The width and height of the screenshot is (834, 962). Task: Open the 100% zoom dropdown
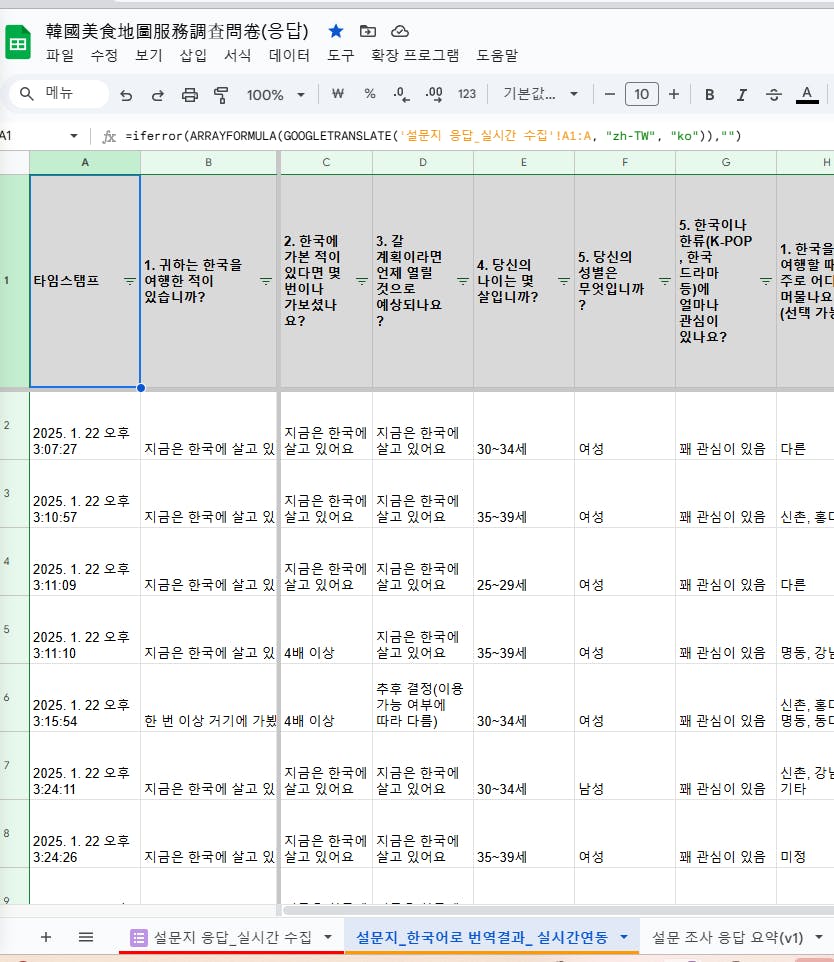pos(276,94)
